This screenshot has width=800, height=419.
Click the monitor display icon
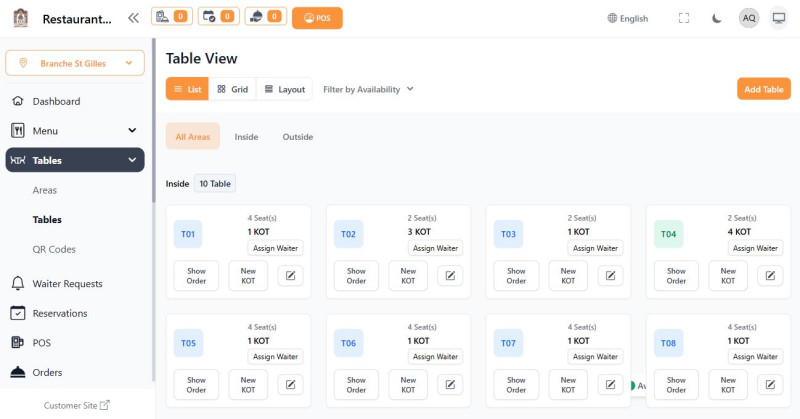coord(779,18)
